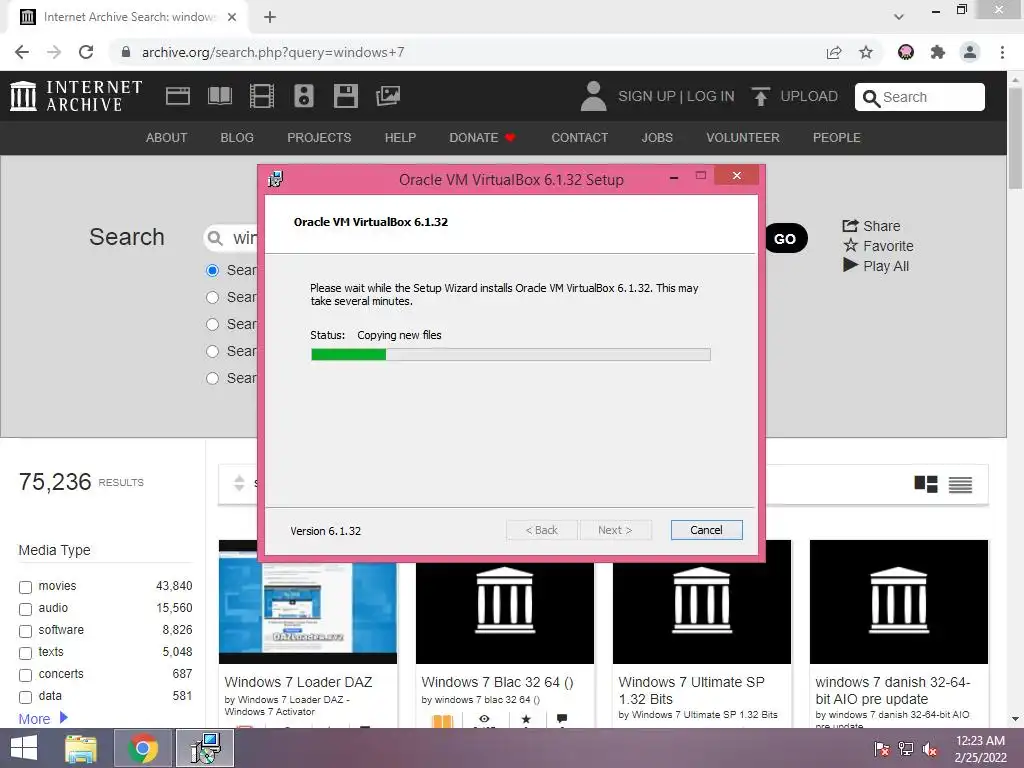
Task: Click the Share link
Action: click(x=871, y=226)
